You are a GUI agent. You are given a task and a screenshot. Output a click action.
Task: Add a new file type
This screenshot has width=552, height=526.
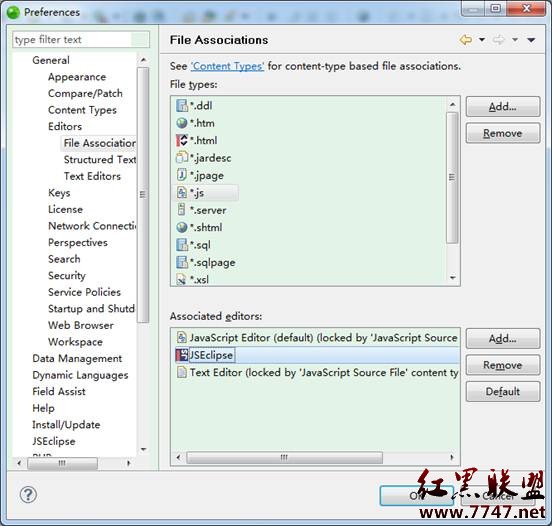point(503,107)
